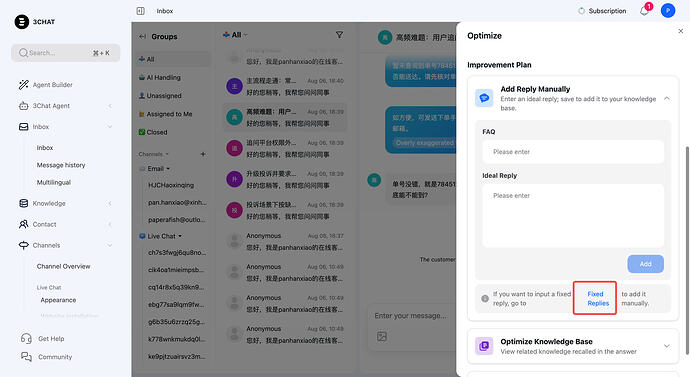Click the Optimize panel vertical scrollbar
Screen dimensions: 690x377
687,250
